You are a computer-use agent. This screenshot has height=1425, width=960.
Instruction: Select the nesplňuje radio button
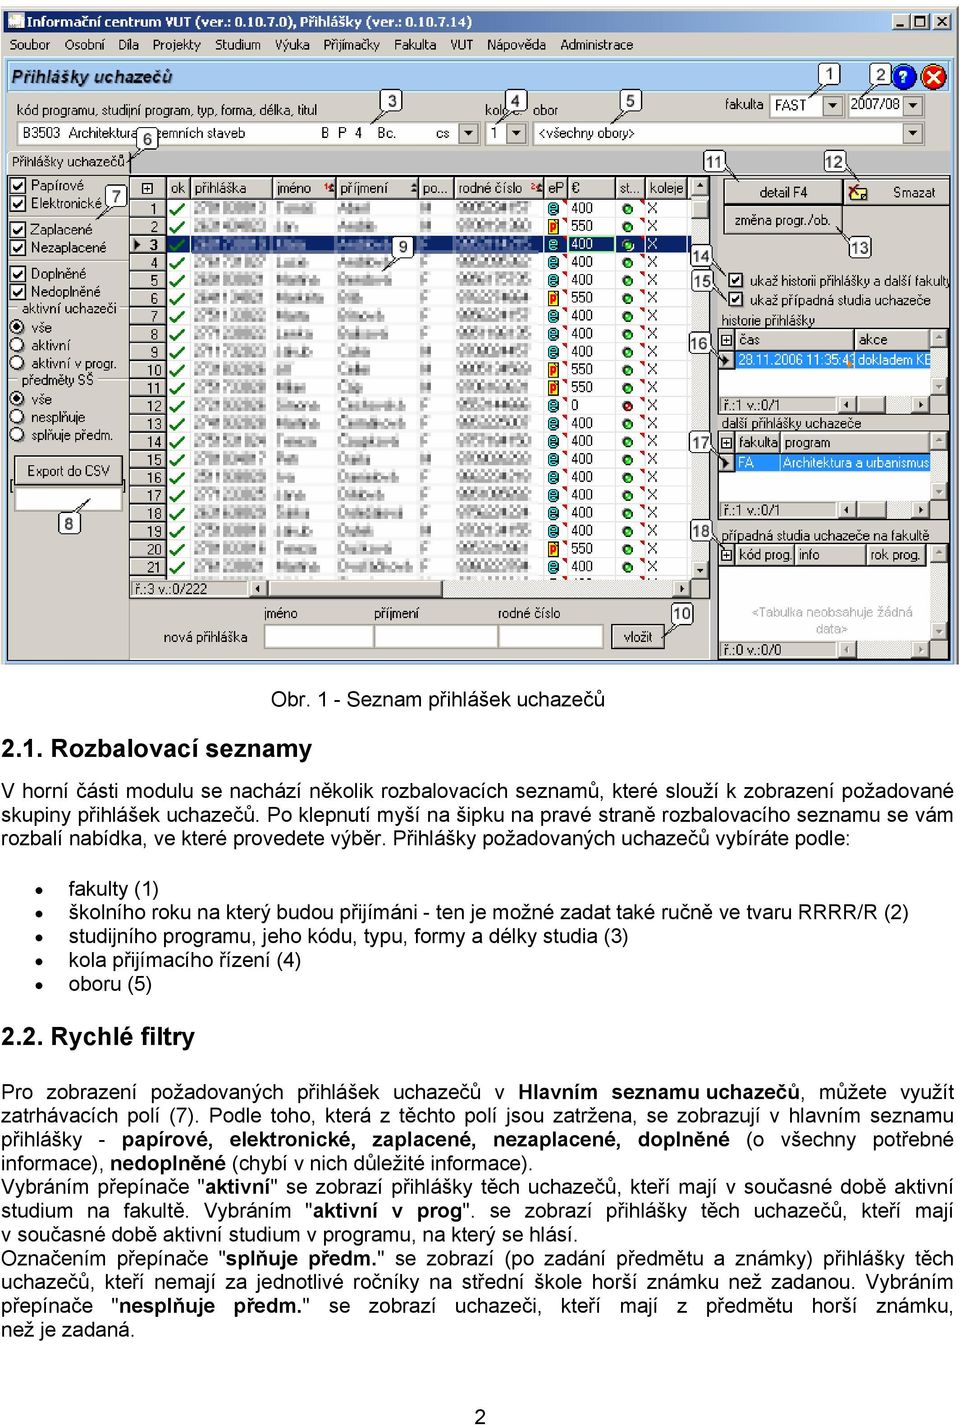click(x=17, y=417)
